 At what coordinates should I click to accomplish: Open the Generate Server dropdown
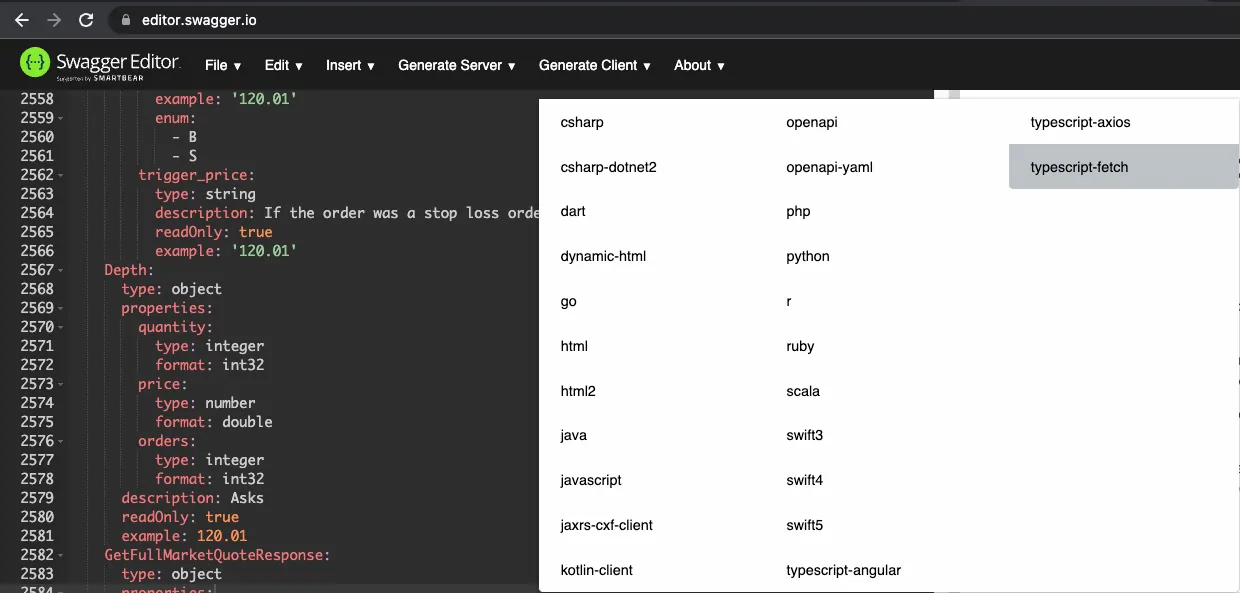(x=456, y=65)
